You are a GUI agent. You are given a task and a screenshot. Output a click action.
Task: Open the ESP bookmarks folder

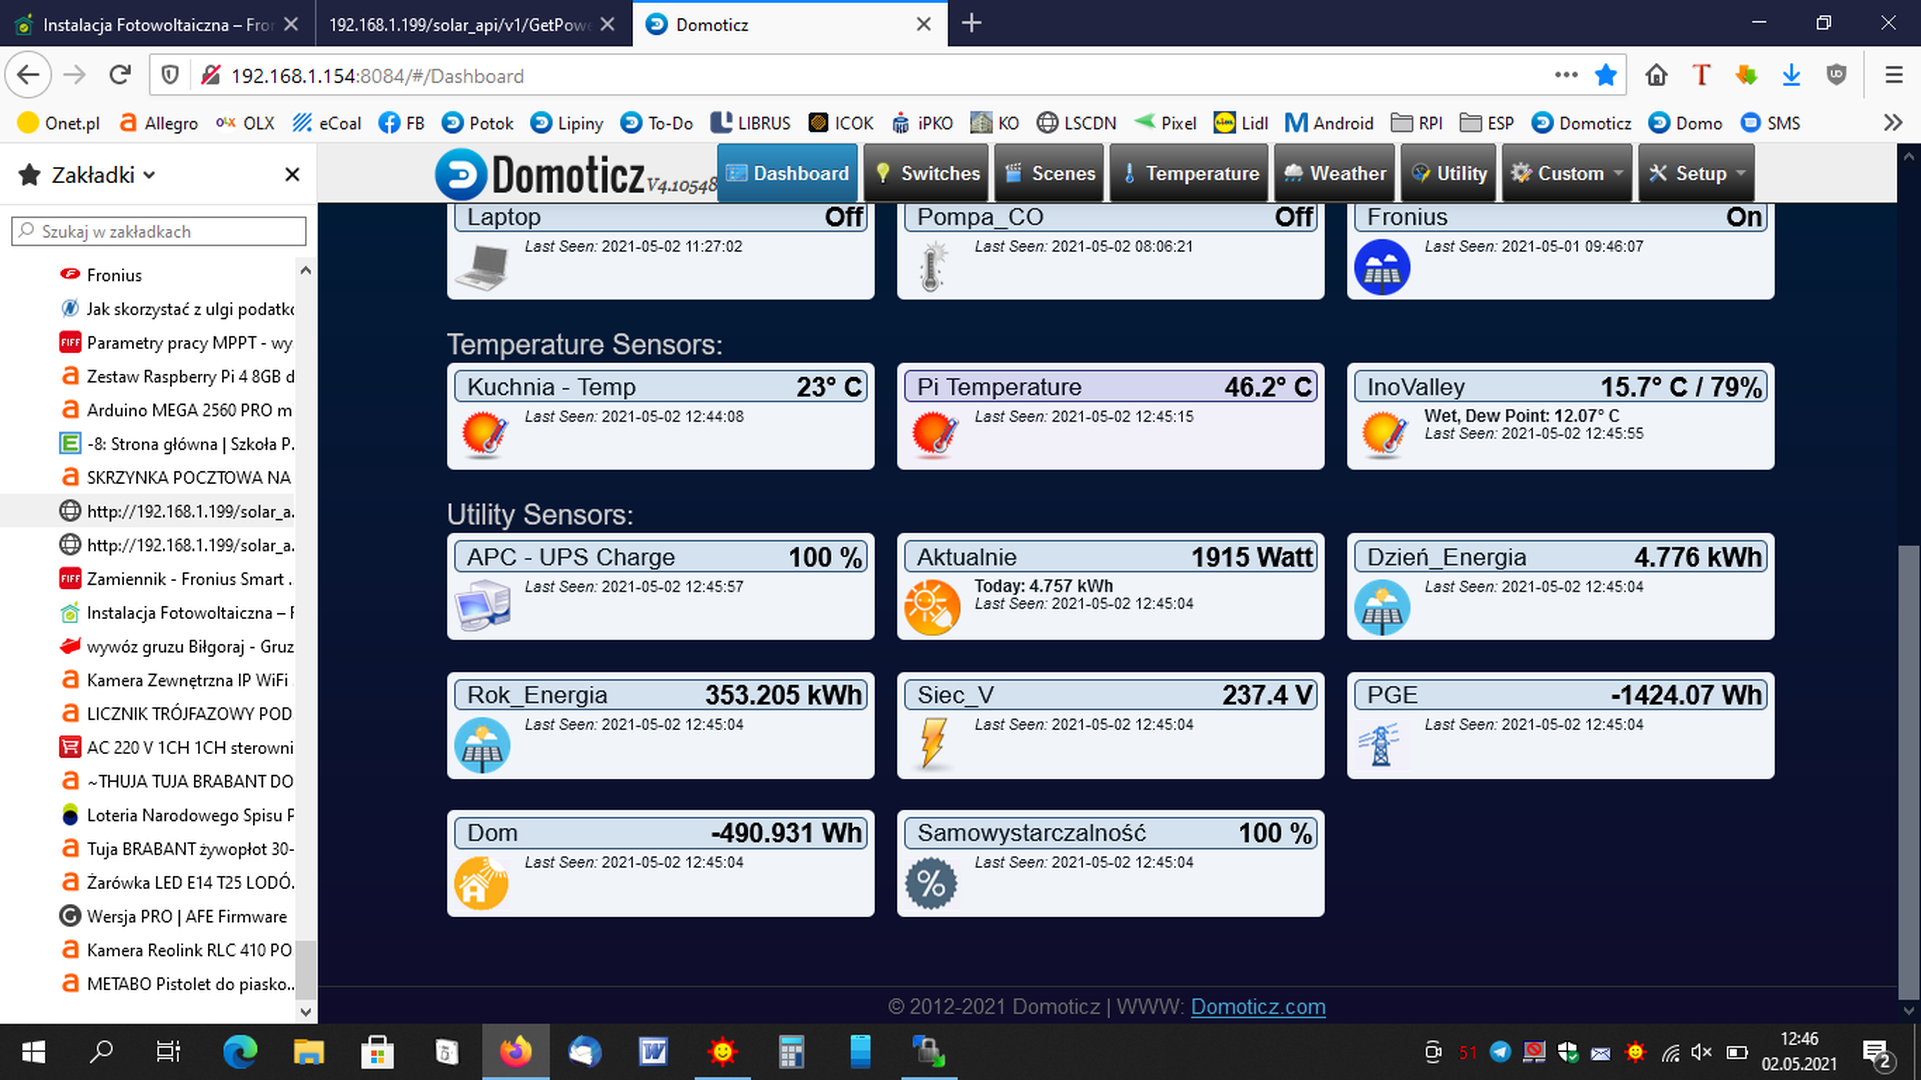[x=1487, y=123]
